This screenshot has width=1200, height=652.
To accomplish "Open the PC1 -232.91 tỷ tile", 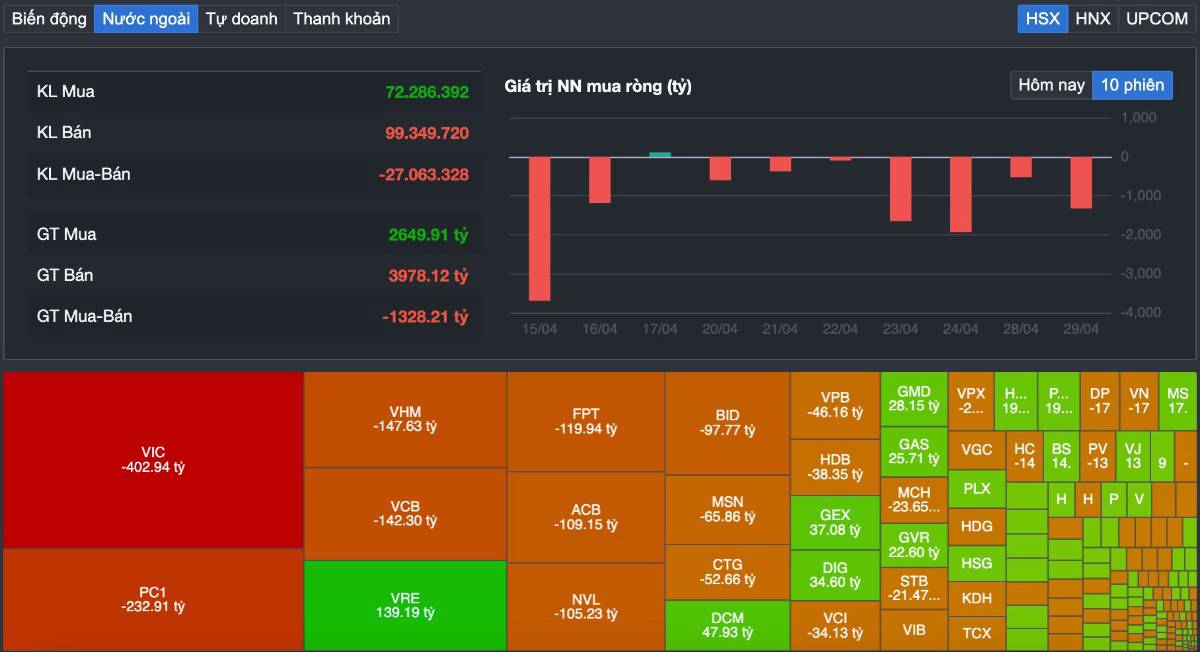I will pos(153,599).
